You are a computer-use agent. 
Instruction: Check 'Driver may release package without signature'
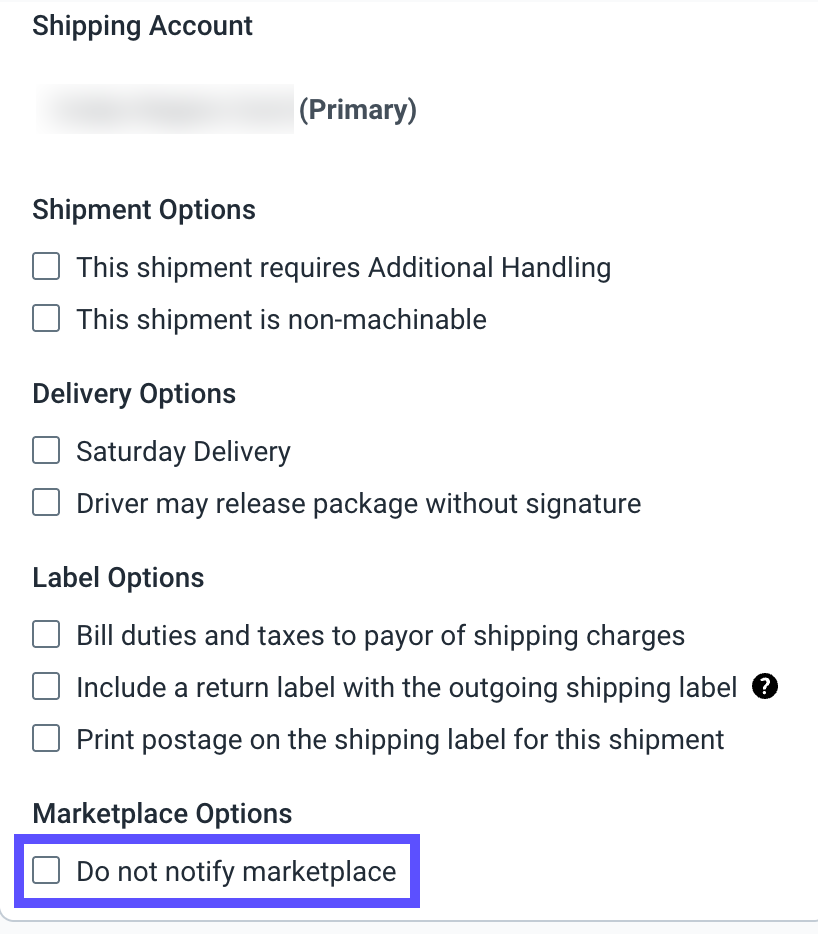[x=46, y=502]
